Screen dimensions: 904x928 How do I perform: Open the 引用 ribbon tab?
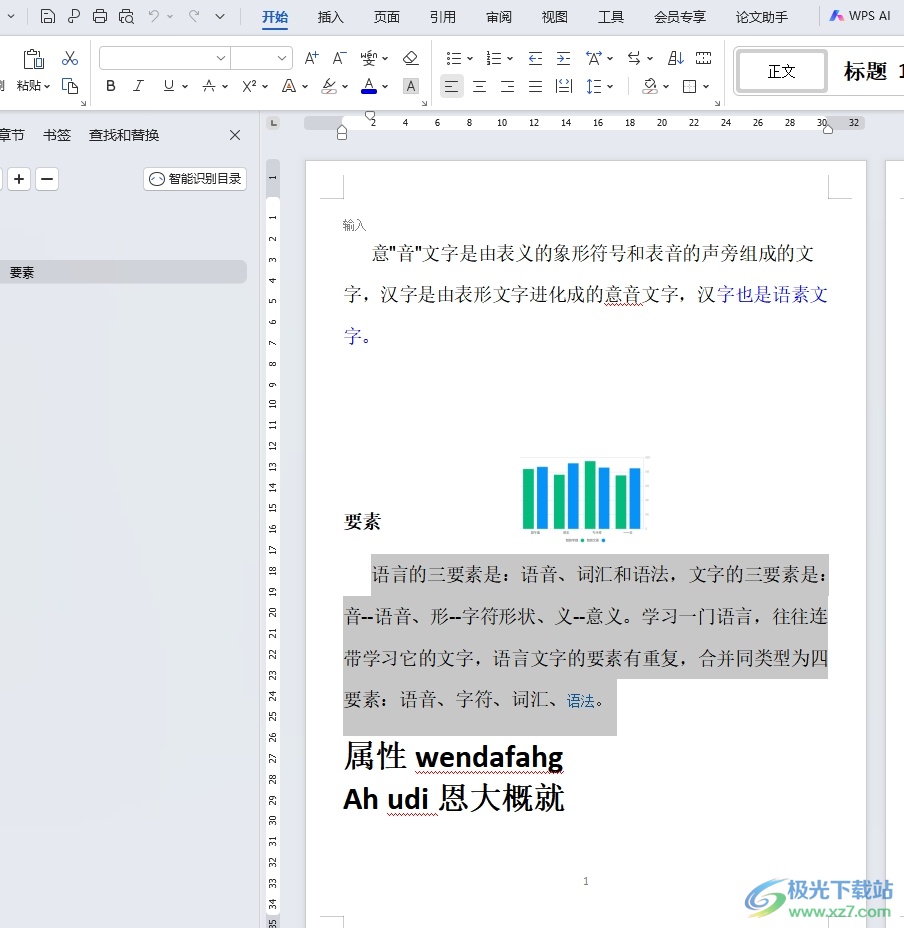tap(443, 17)
